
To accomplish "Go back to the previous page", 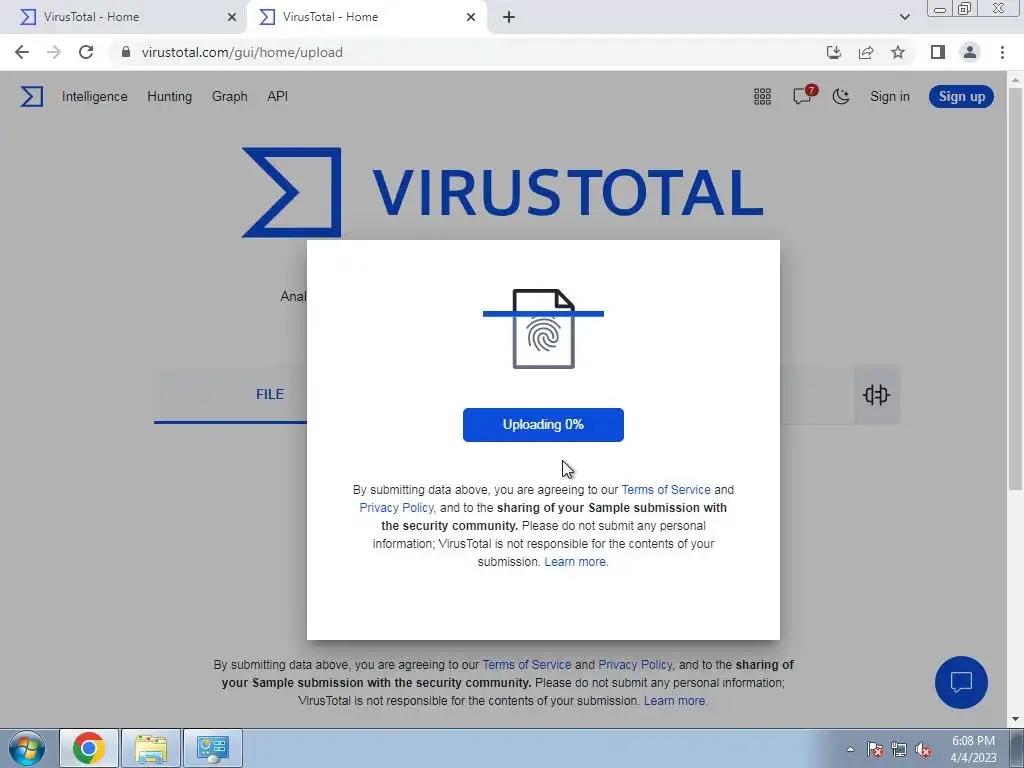I will point(22,52).
